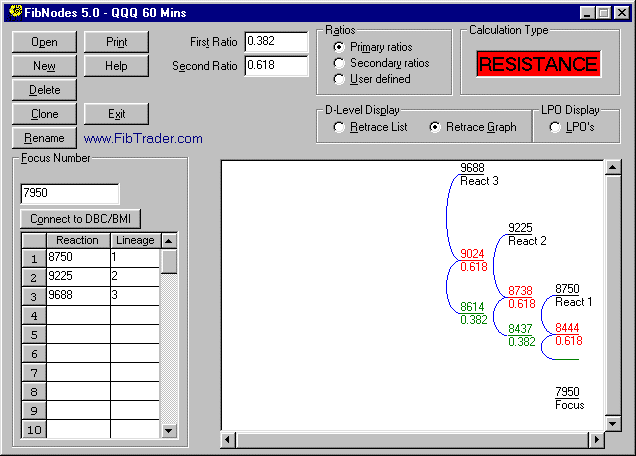Viewport: 636px width, 456px height.
Task: Minimize the FibNodes window
Action: tap(587, 13)
